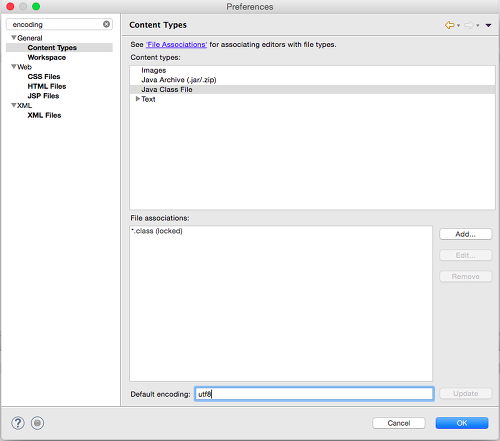
Task: Open the Help question mark icon
Action: [x=18, y=423]
